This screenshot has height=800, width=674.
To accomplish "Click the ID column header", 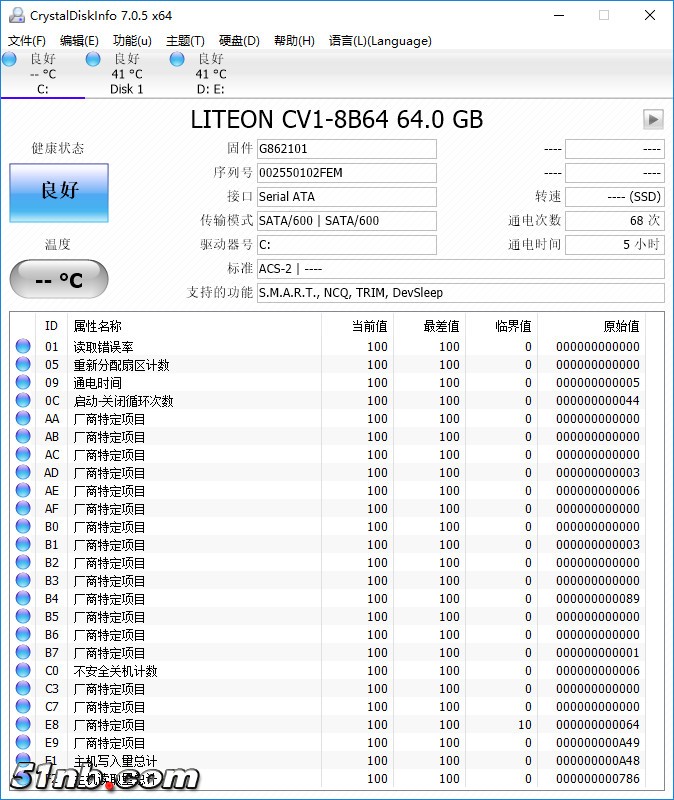I will click(51, 326).
